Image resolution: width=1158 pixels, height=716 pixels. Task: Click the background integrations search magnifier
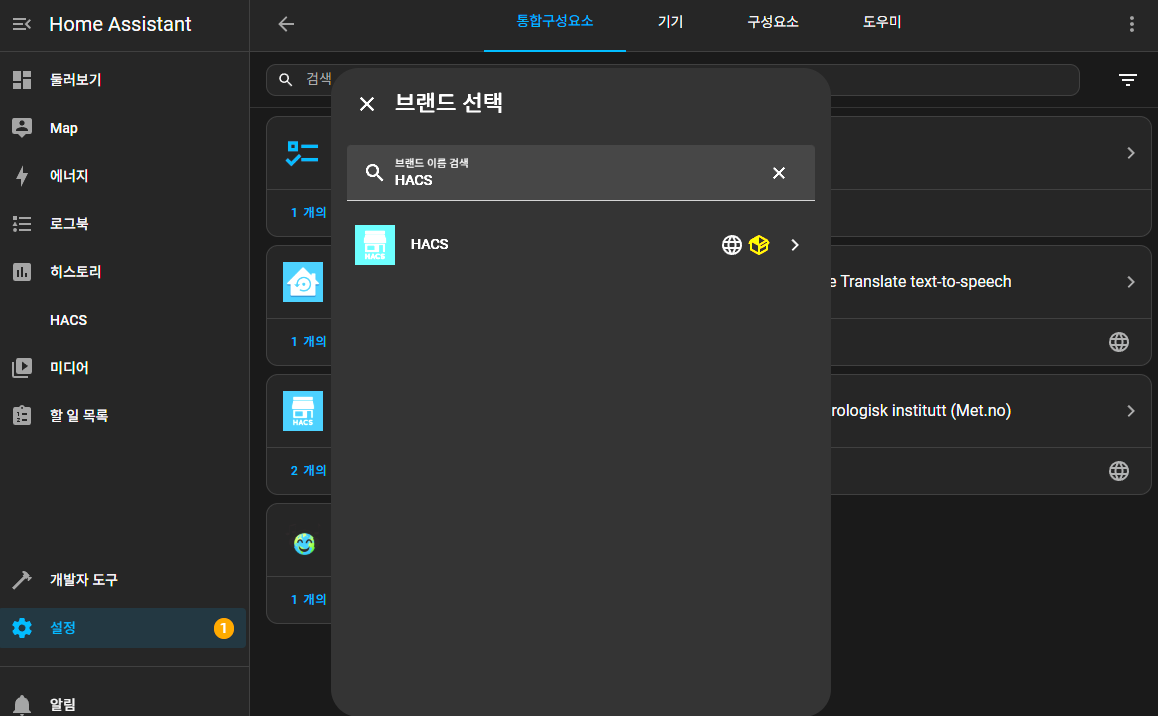(x=286, y=79)
